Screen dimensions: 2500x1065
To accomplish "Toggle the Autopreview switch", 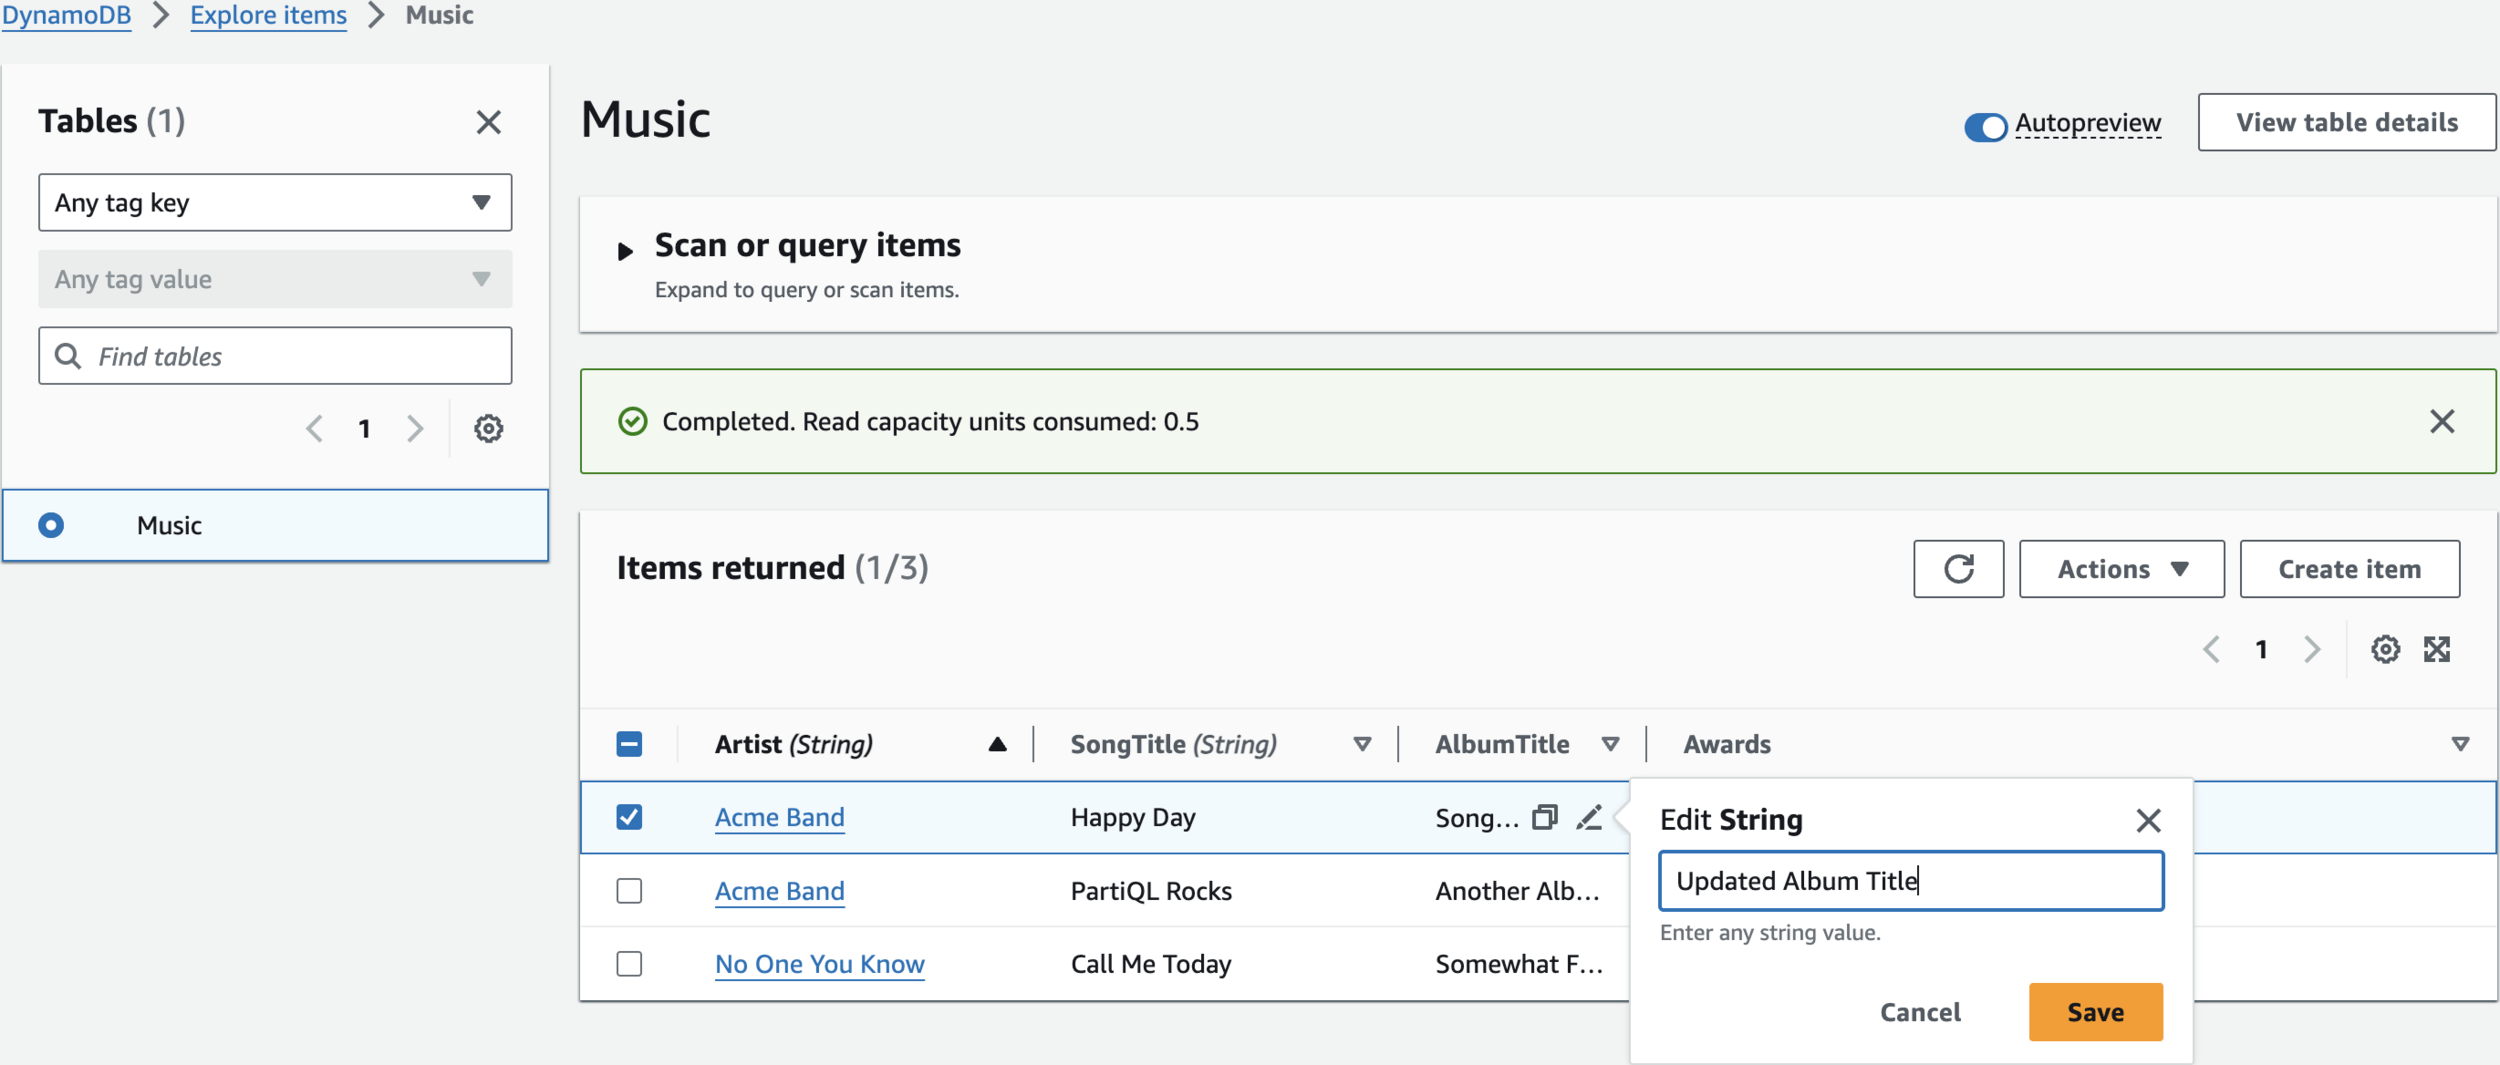I will [1985, 127].
